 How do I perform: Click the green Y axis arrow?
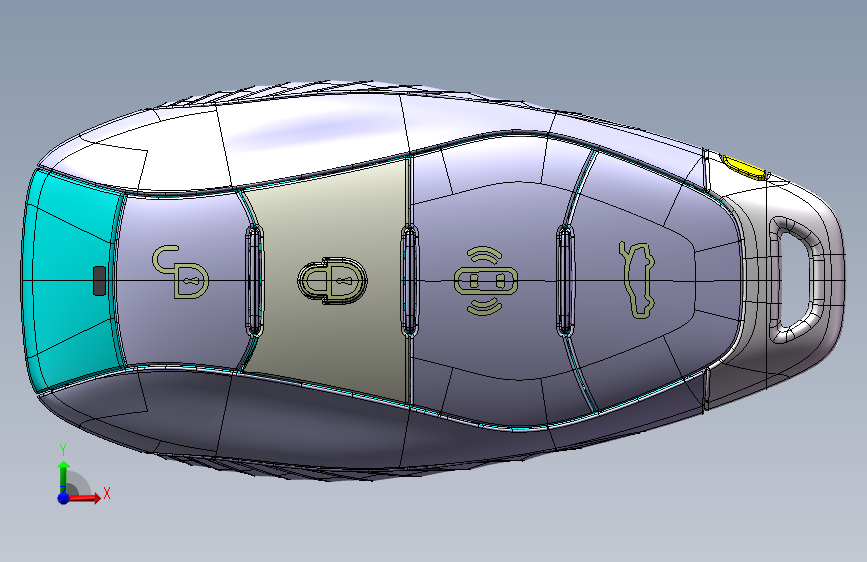tap(64, 477)
